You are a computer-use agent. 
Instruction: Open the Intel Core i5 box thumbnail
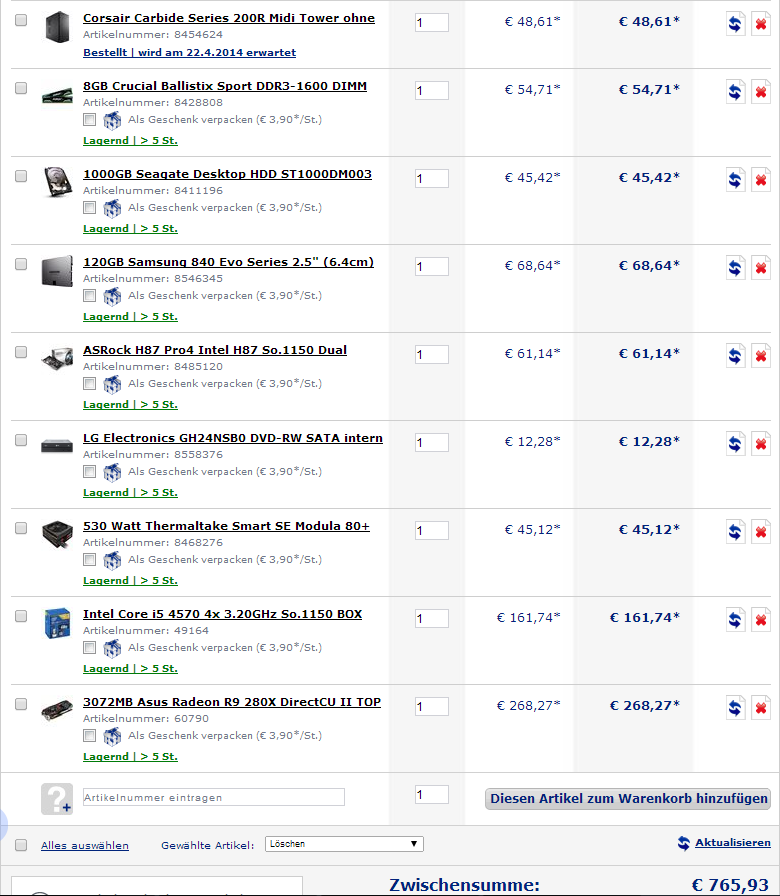(x=57, y=623)
